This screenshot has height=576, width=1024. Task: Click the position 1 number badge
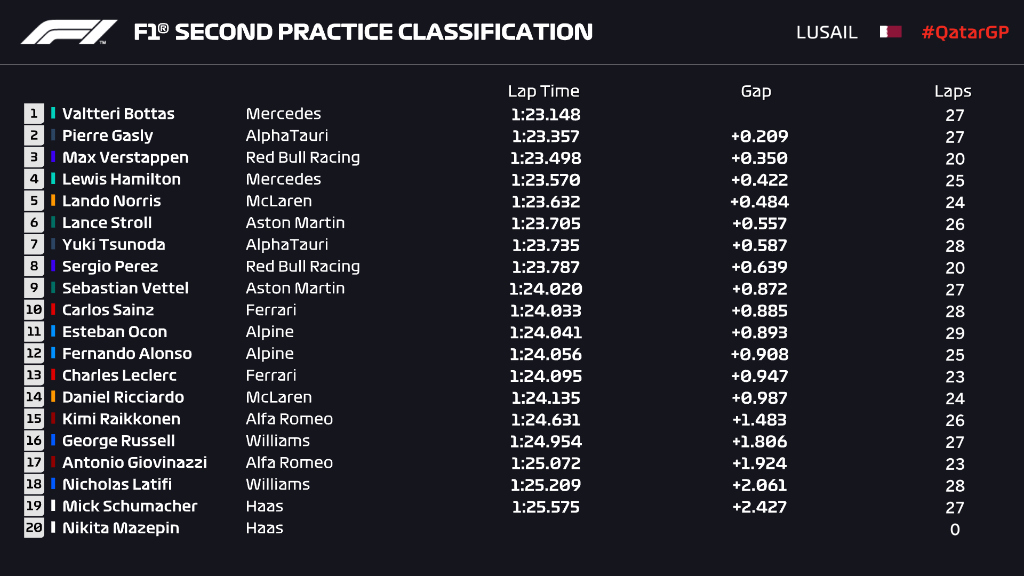(35, 114)
